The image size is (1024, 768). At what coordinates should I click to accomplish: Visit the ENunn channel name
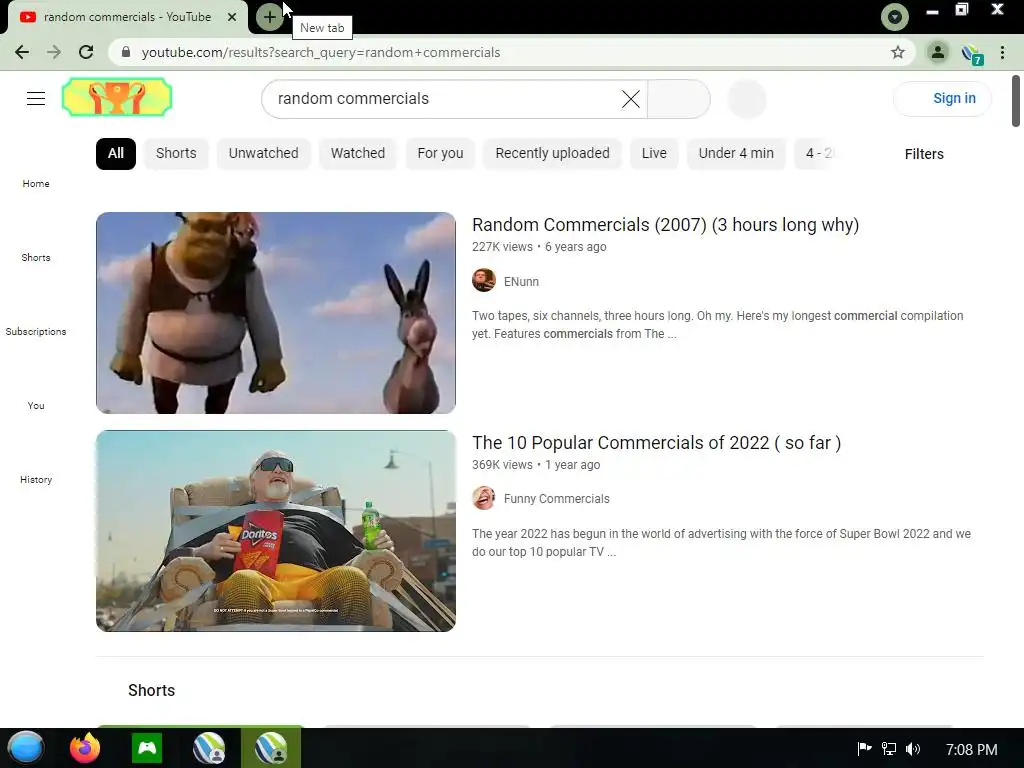tap(521, 281)
